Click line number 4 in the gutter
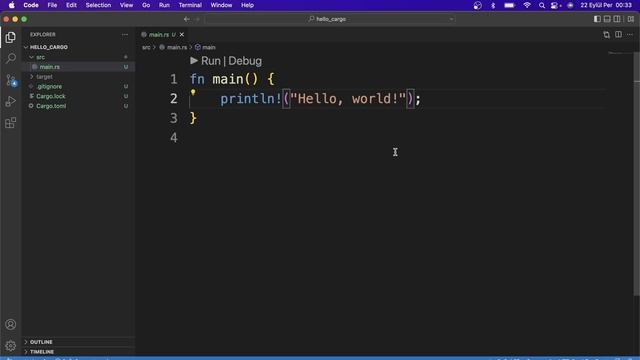 click(174, 138)
